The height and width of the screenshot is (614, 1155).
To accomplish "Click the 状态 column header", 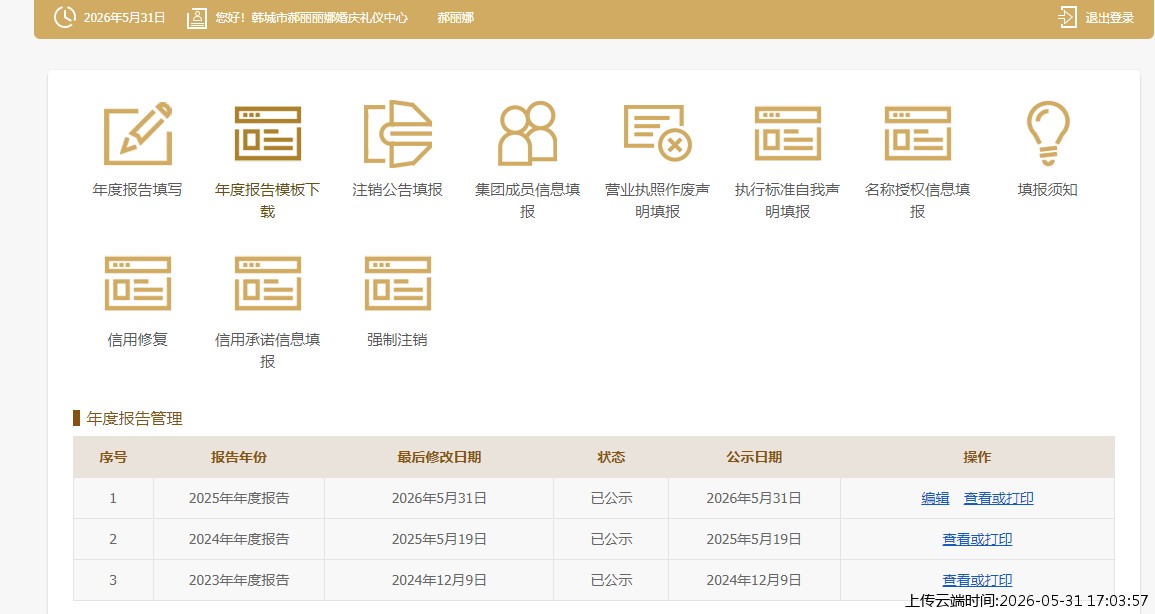I will [x=611, y=457].
